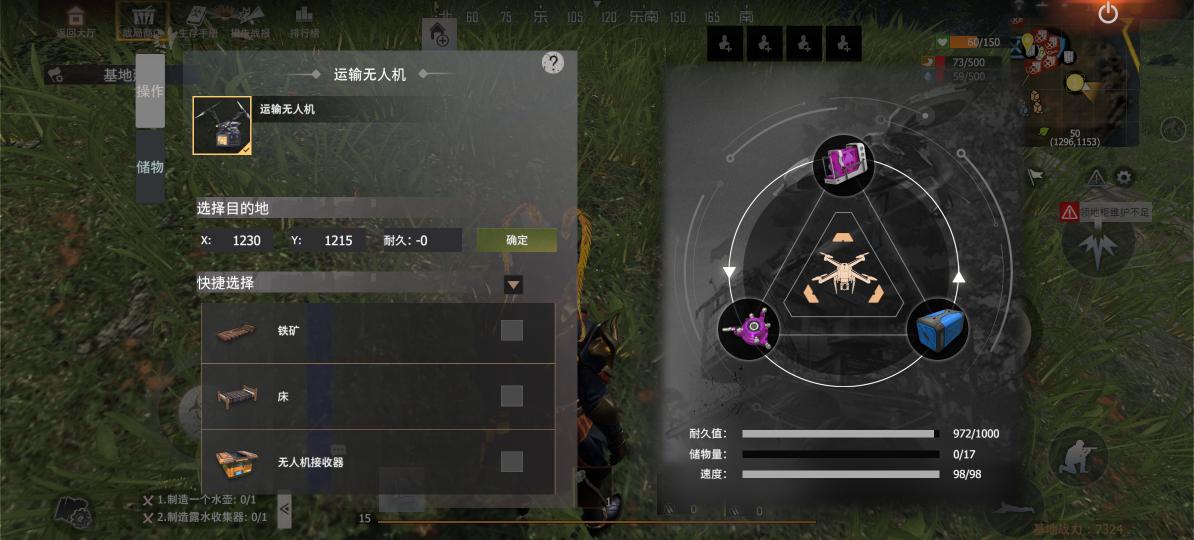Check the 铁矿 quick select box
This screenshot has width=1194, height=540.
512,331
